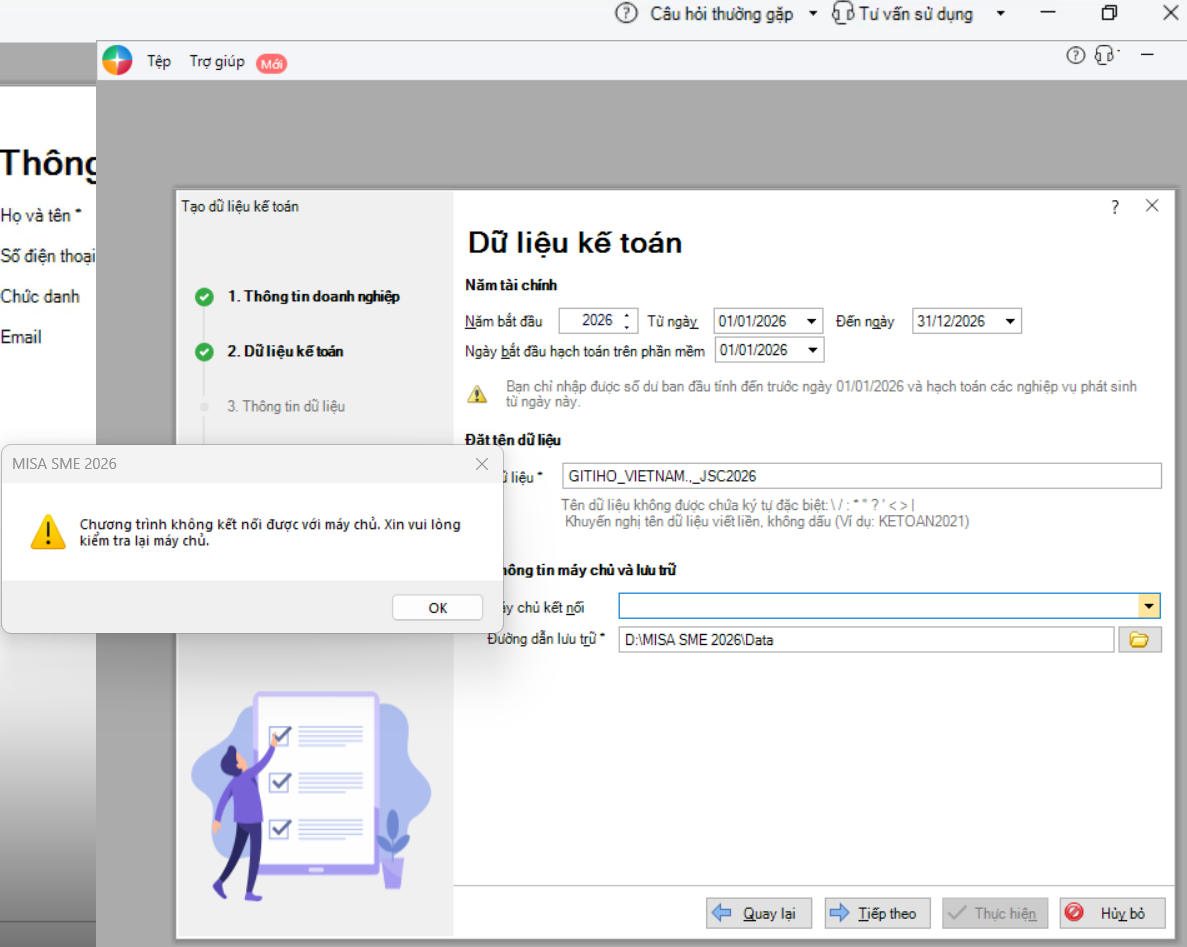Click the question mark in wizard title bar

point(1115,207)
